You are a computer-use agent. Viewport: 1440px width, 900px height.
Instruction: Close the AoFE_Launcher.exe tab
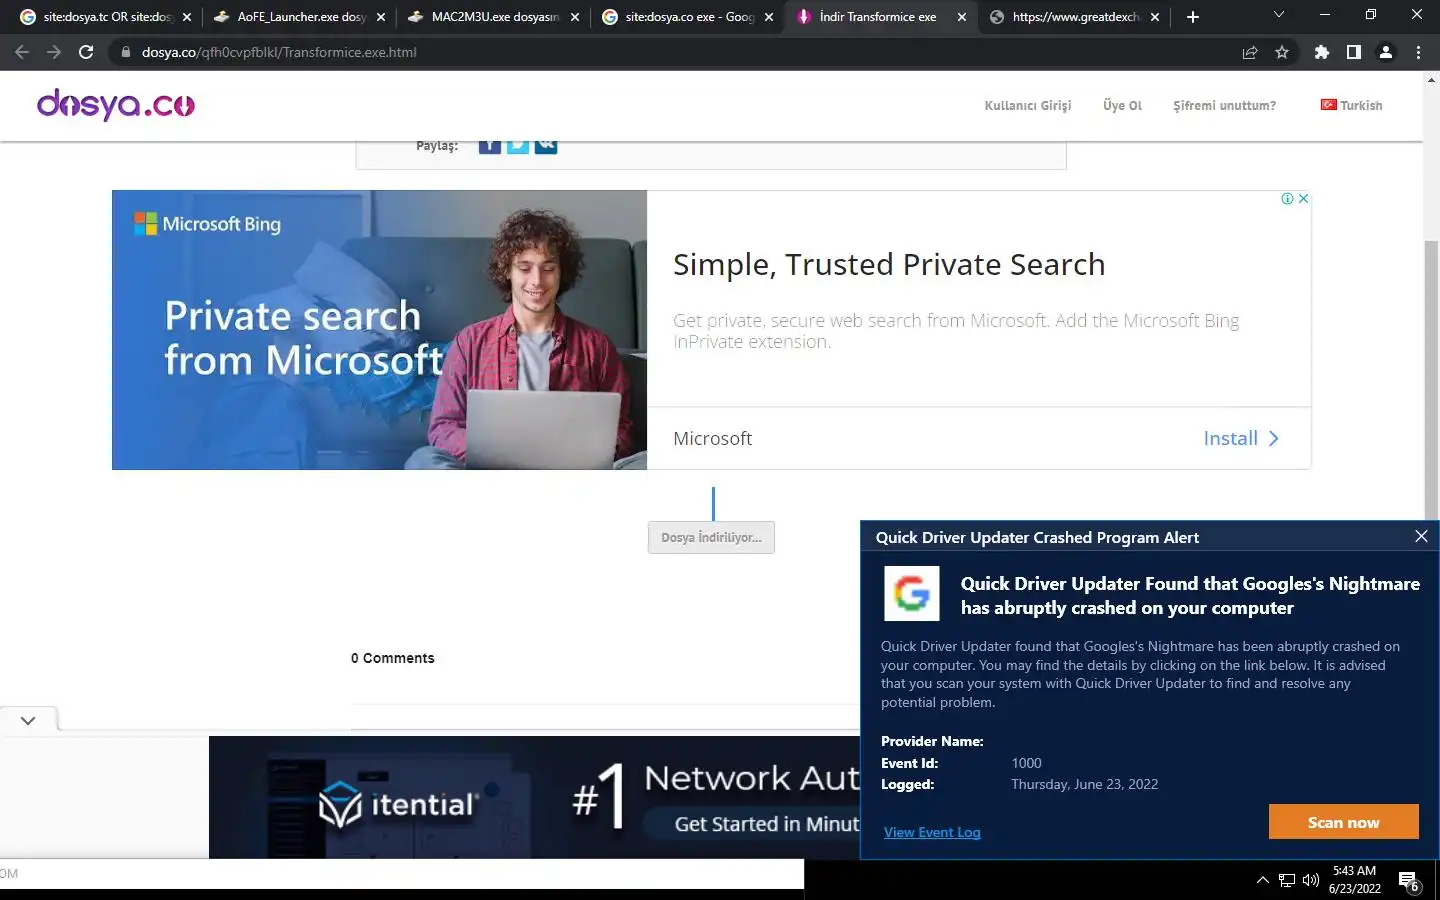pyautogui.click(x=381, y=17)
